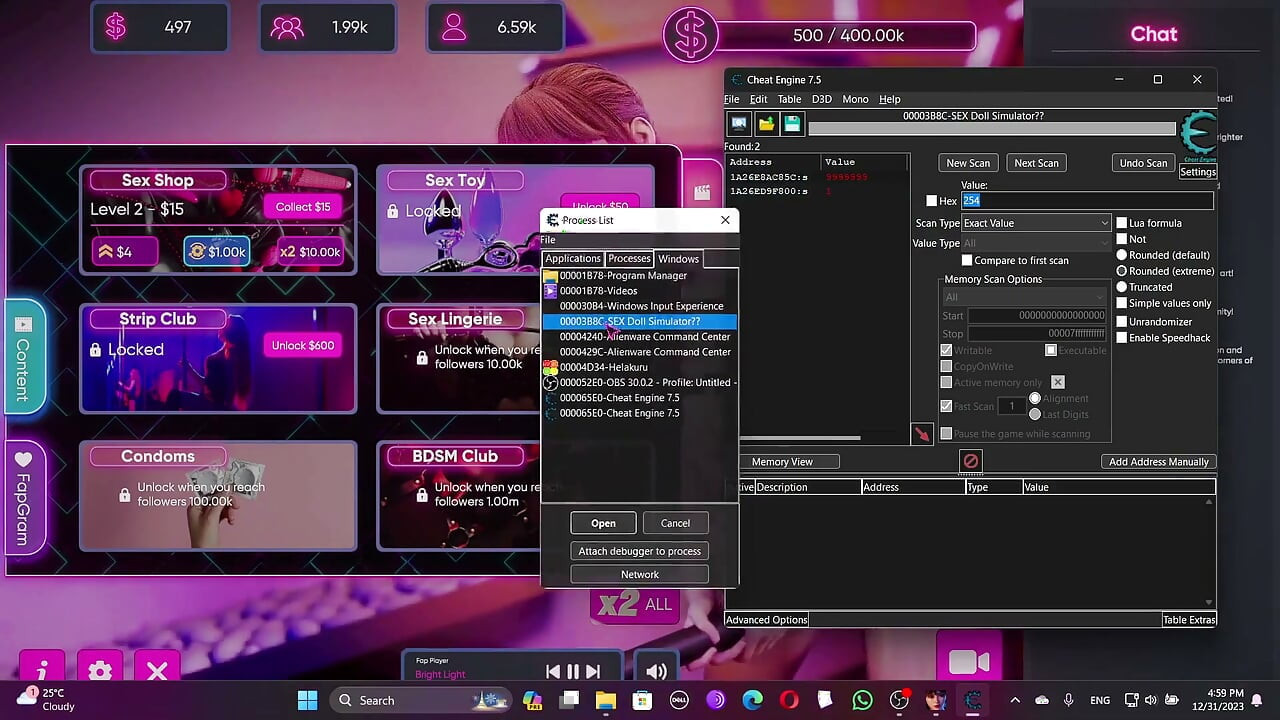The image size is (1280, 720).
Task: Click the clapperboard icon beside Sex Toy card
Action: point(702,191)
